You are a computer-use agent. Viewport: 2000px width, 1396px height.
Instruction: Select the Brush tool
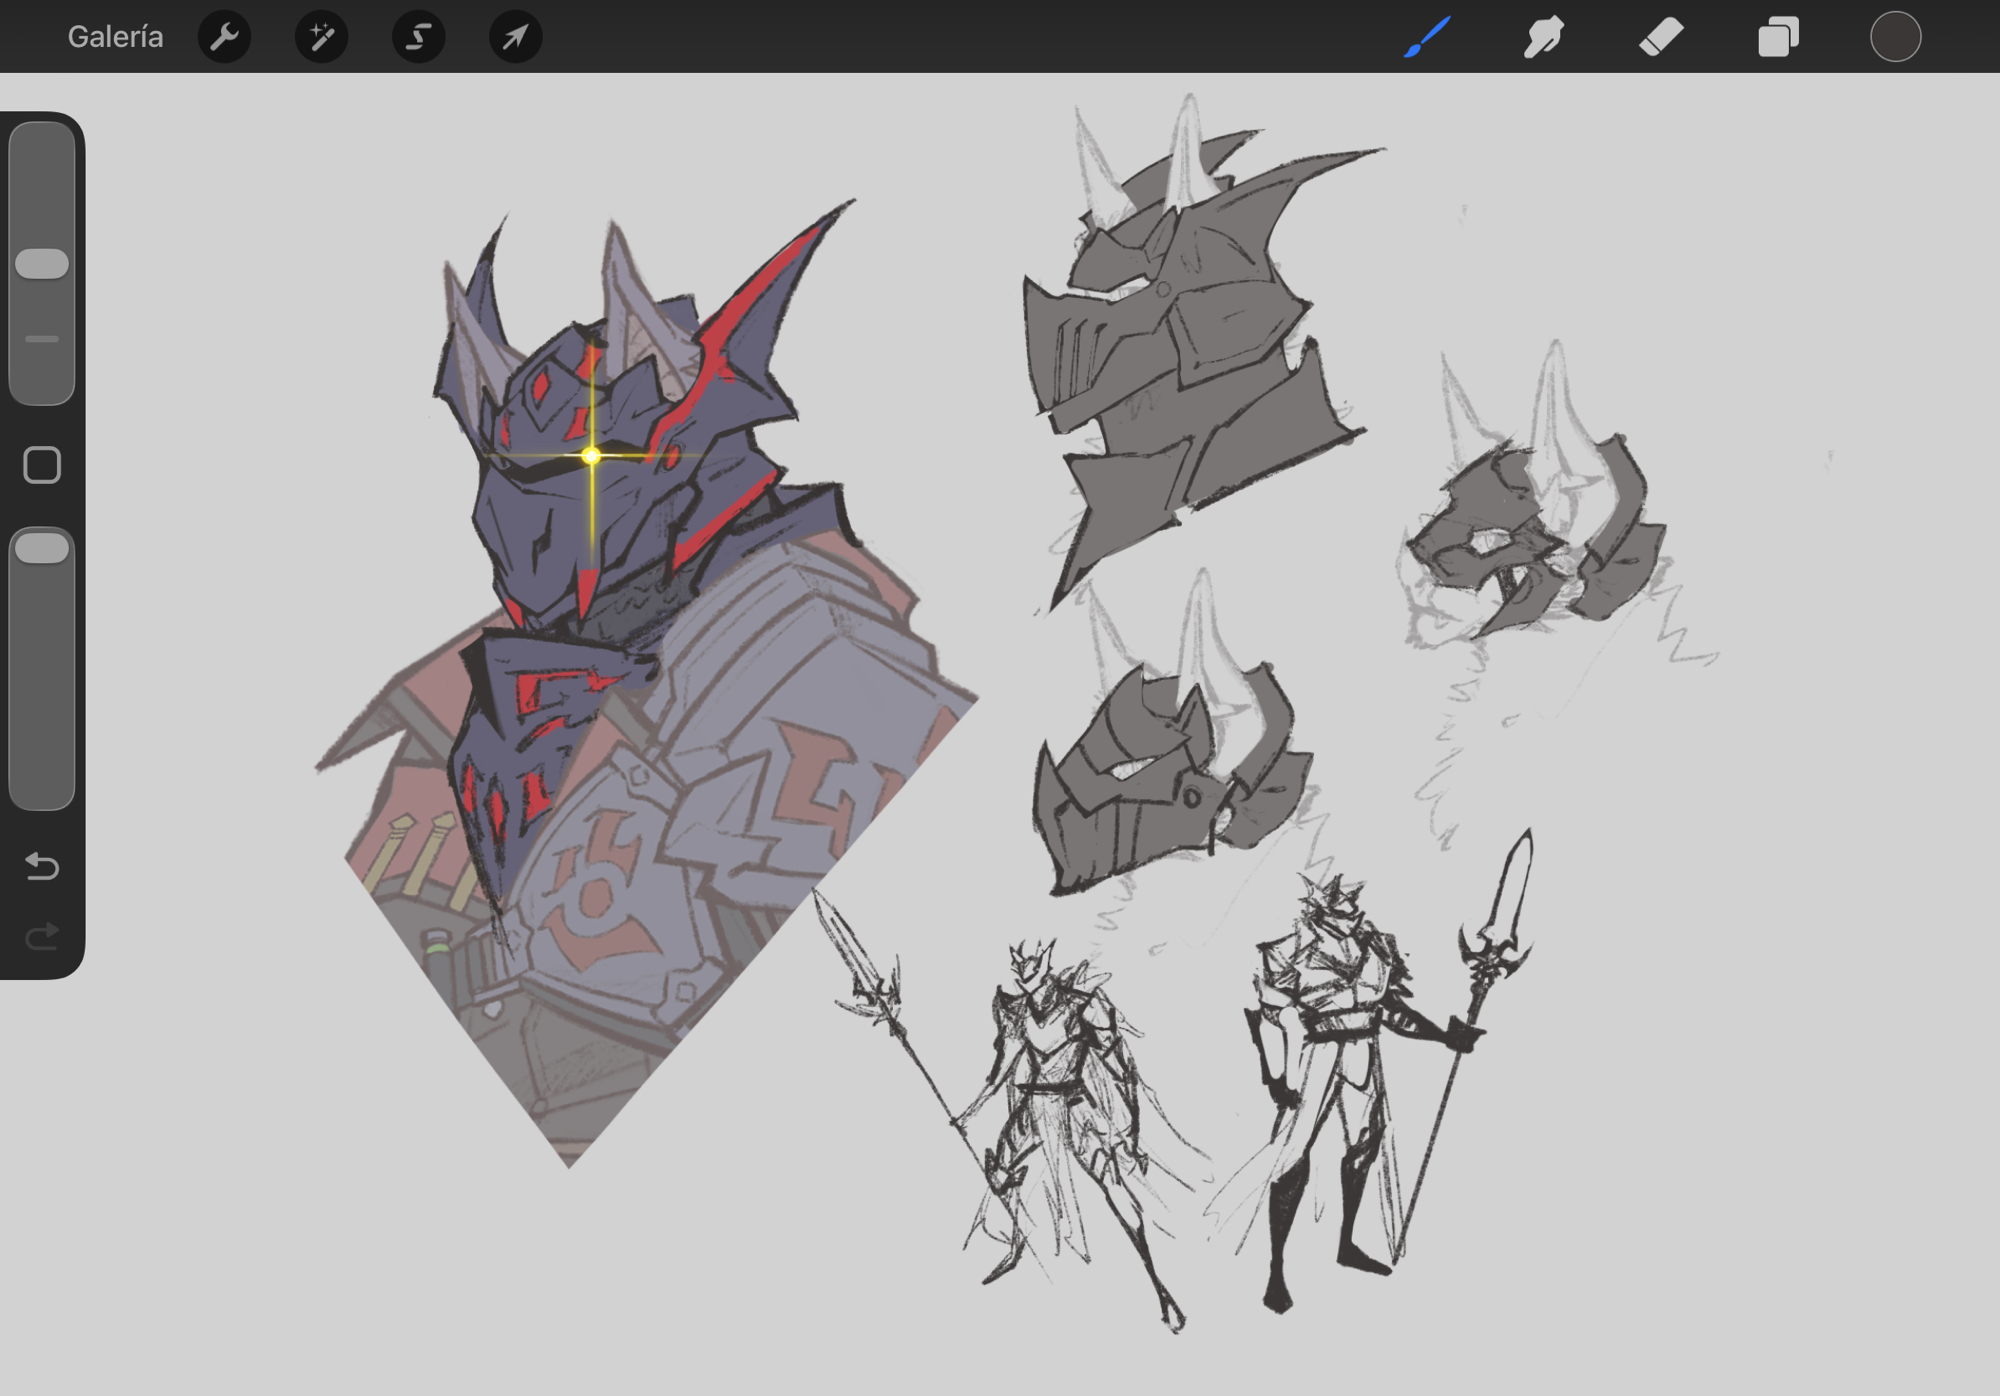point(1427,37)
